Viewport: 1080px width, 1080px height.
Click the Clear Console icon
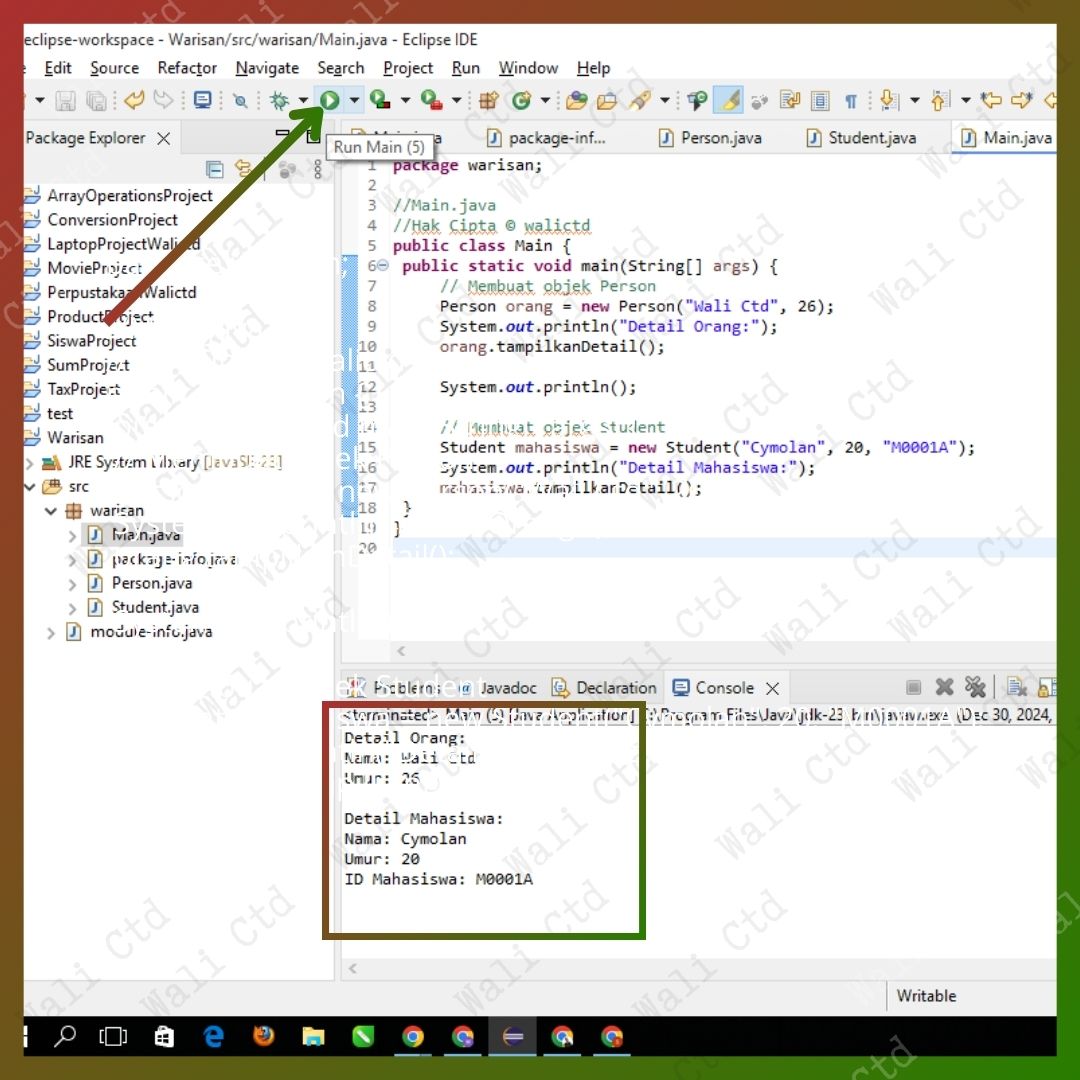pyautogui.click(x=1016, y=687)
